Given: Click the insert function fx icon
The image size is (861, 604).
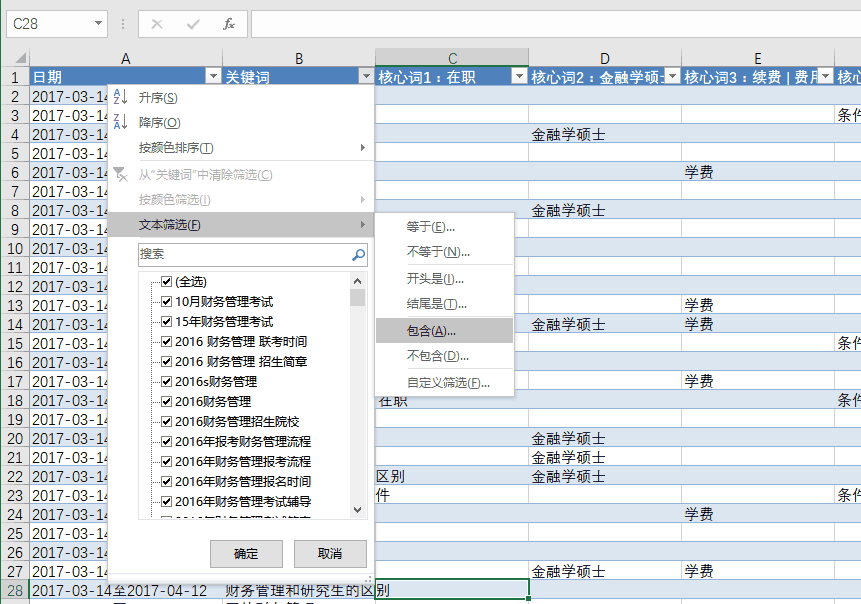Looking at the screenshot, I should click(x=229, y=23).
